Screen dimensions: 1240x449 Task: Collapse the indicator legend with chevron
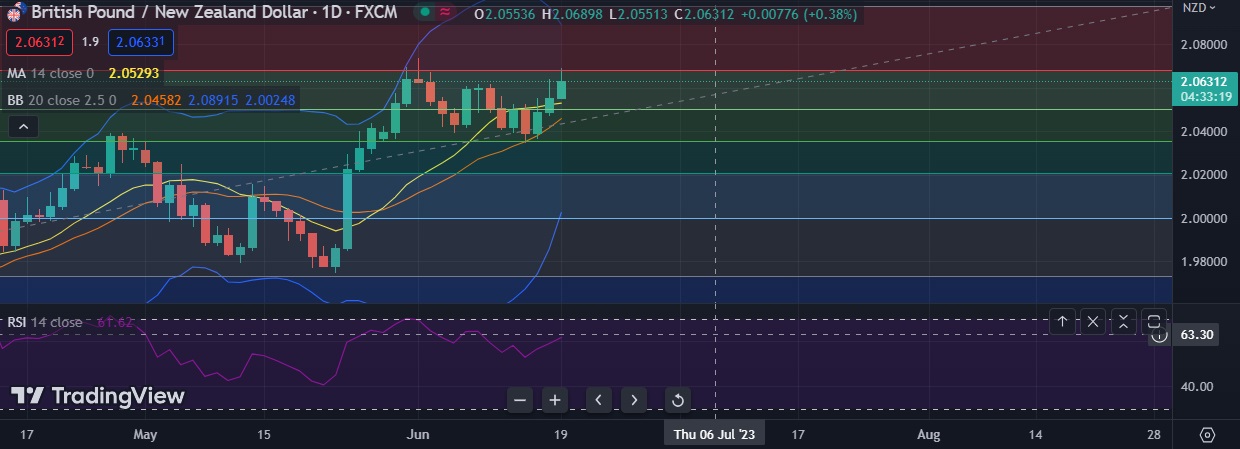[x=24, y=127]
